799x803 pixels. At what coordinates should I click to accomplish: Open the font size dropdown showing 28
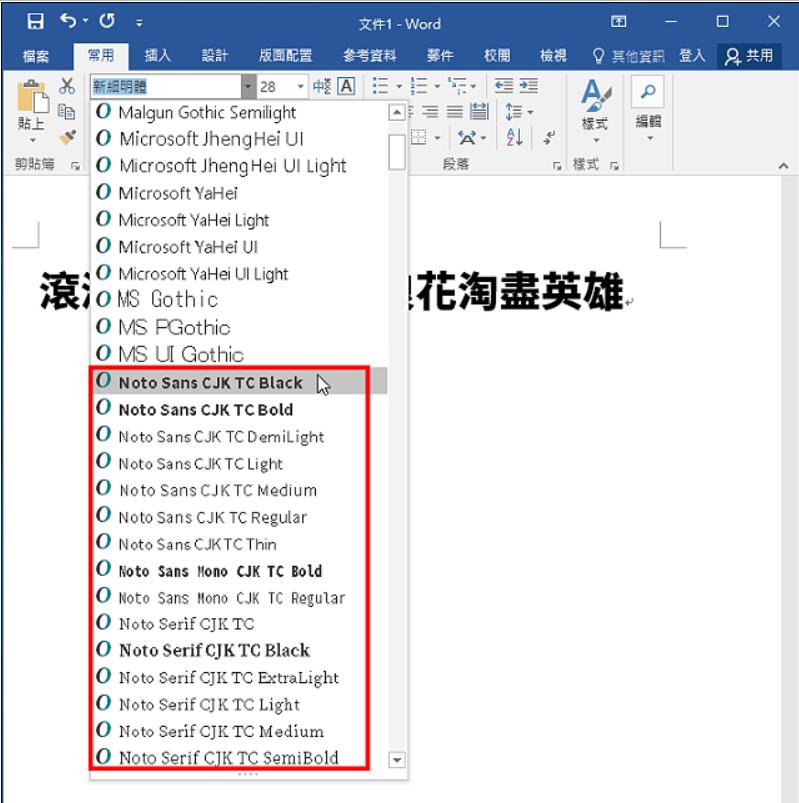[301, 86]
